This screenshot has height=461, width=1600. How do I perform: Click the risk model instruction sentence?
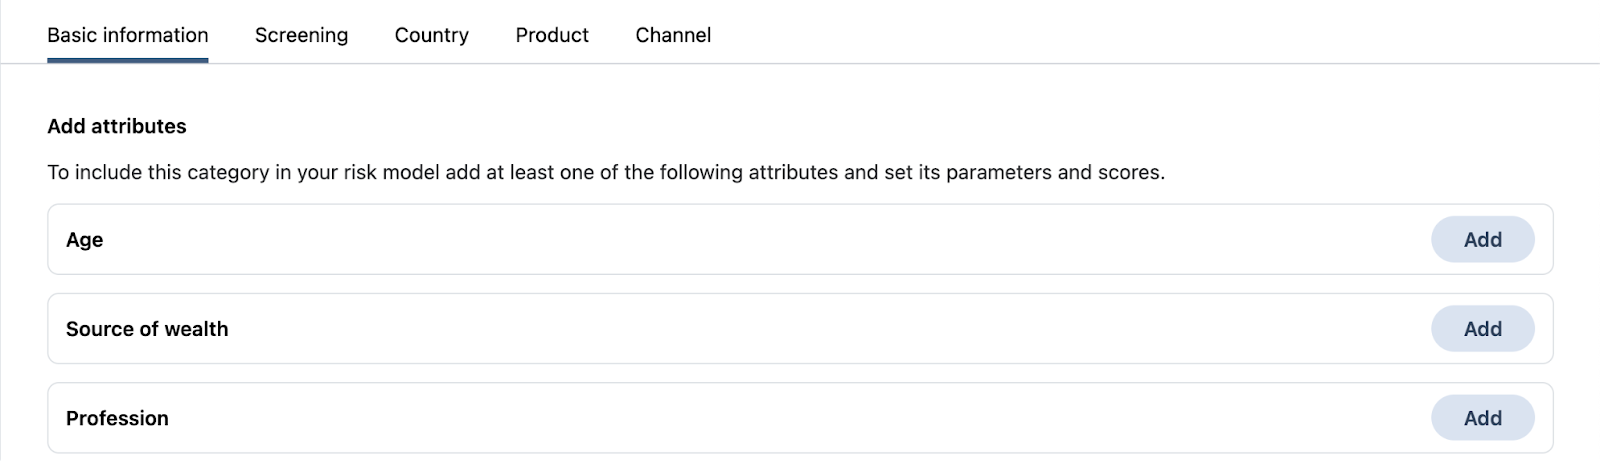pos(606,172)
